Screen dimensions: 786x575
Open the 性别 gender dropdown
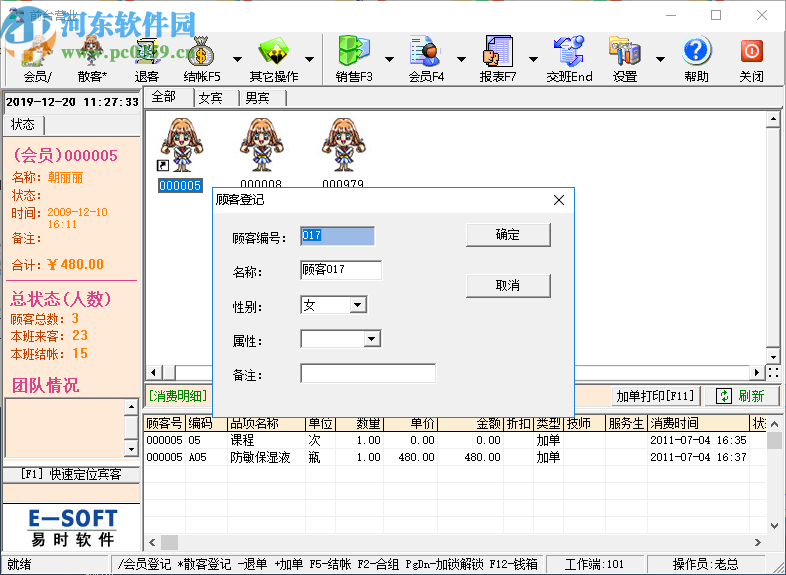pos(358,305)
